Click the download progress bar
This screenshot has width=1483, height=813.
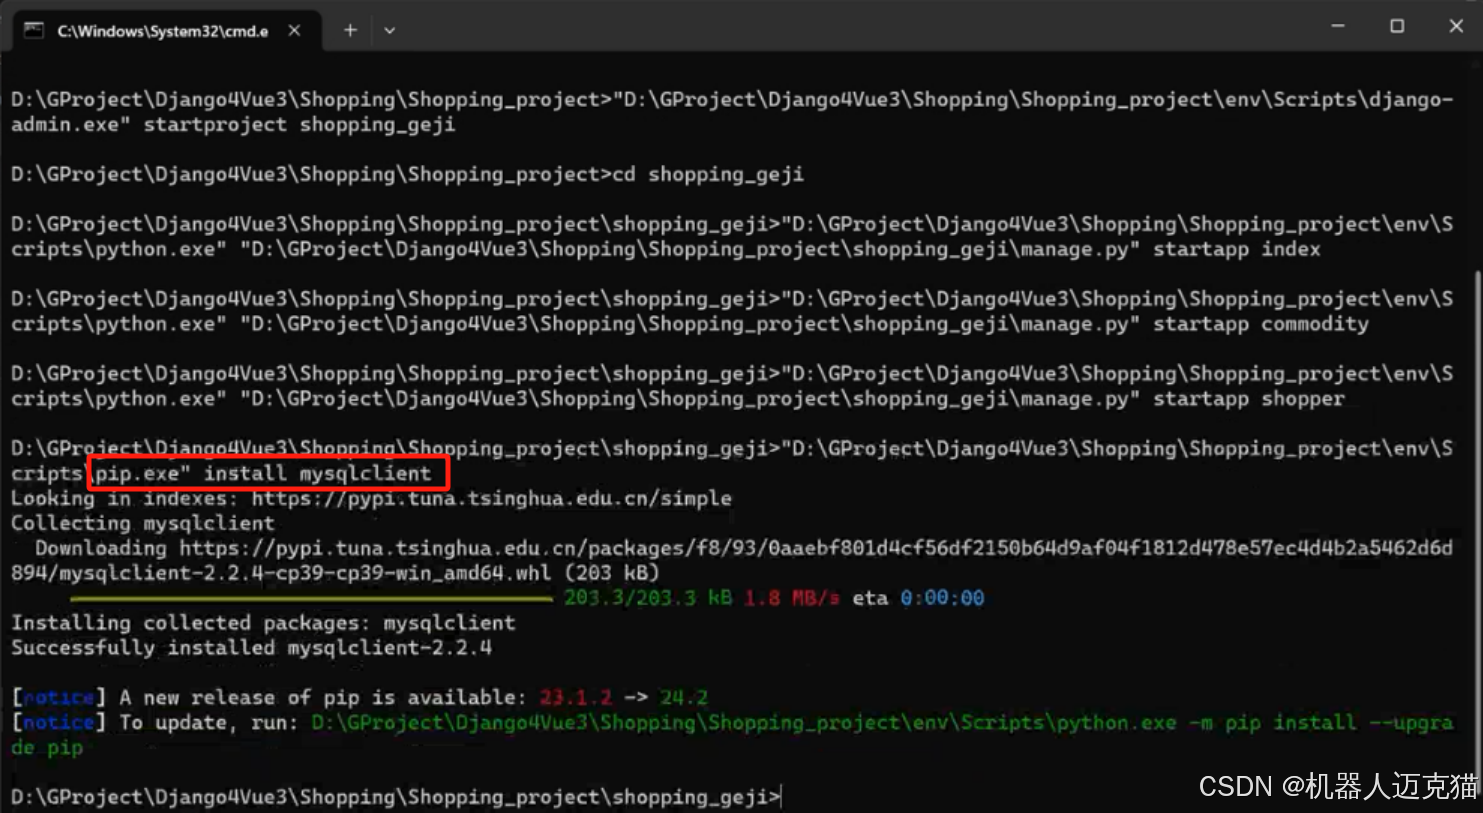tap(311, 598)
